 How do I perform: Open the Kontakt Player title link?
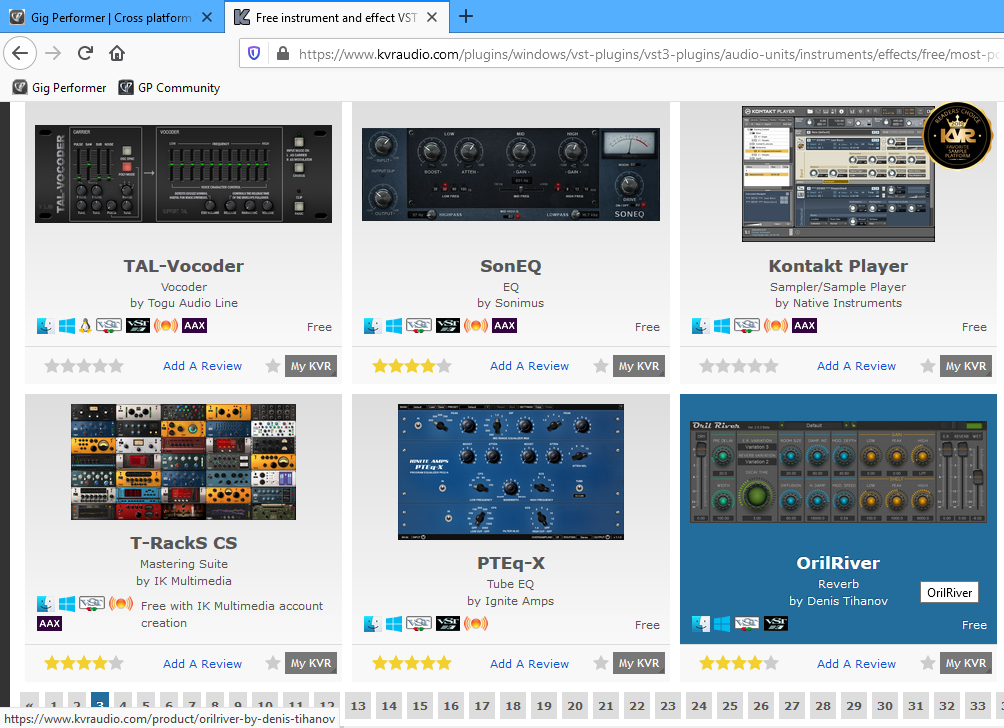point(838,266)
